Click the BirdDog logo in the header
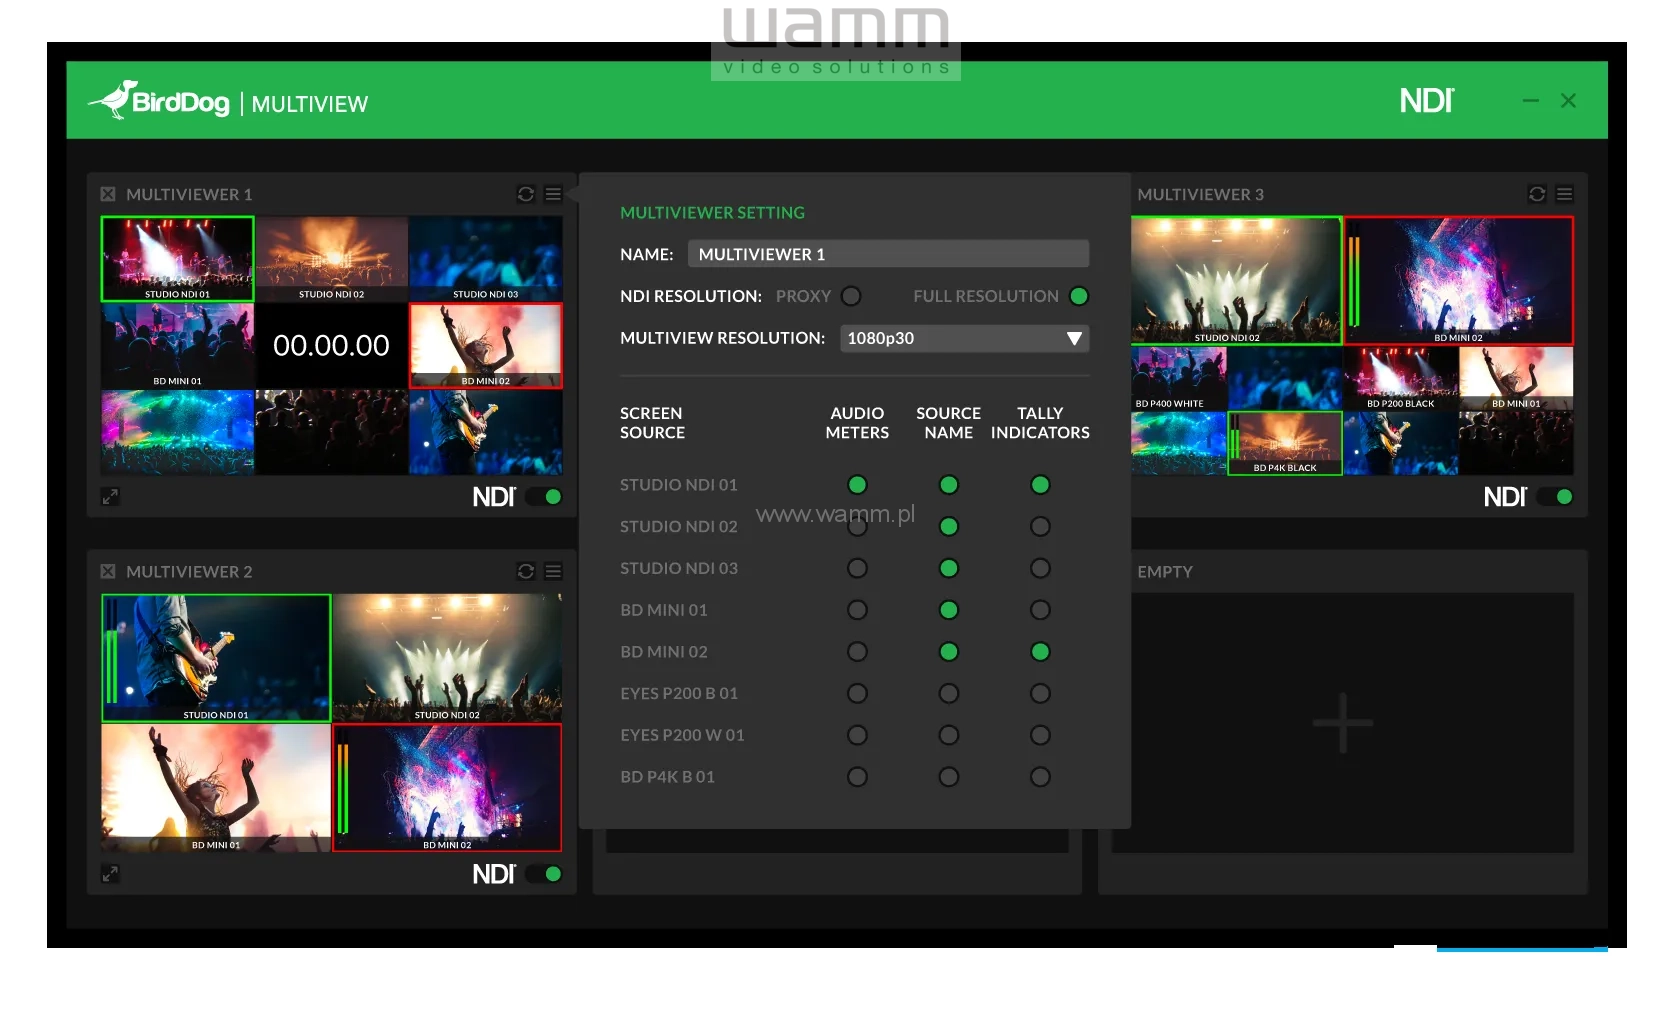This screenshot has width=1672, height=1031. 160,101
